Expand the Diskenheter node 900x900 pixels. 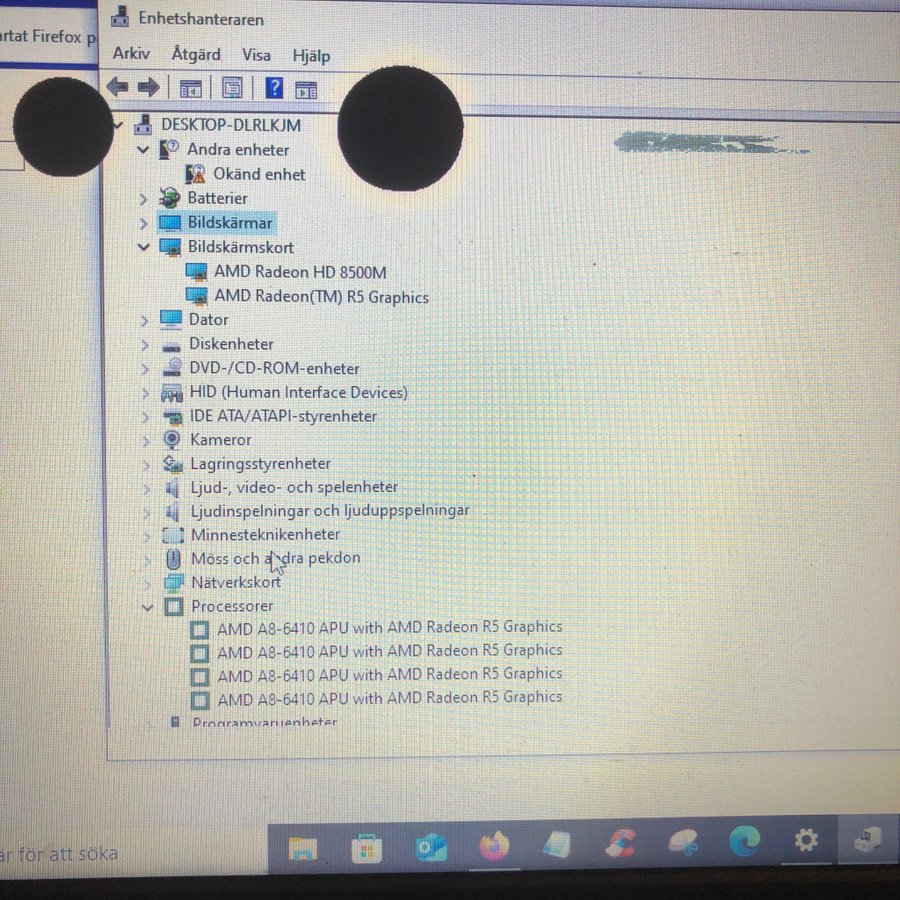pos(145,345)
